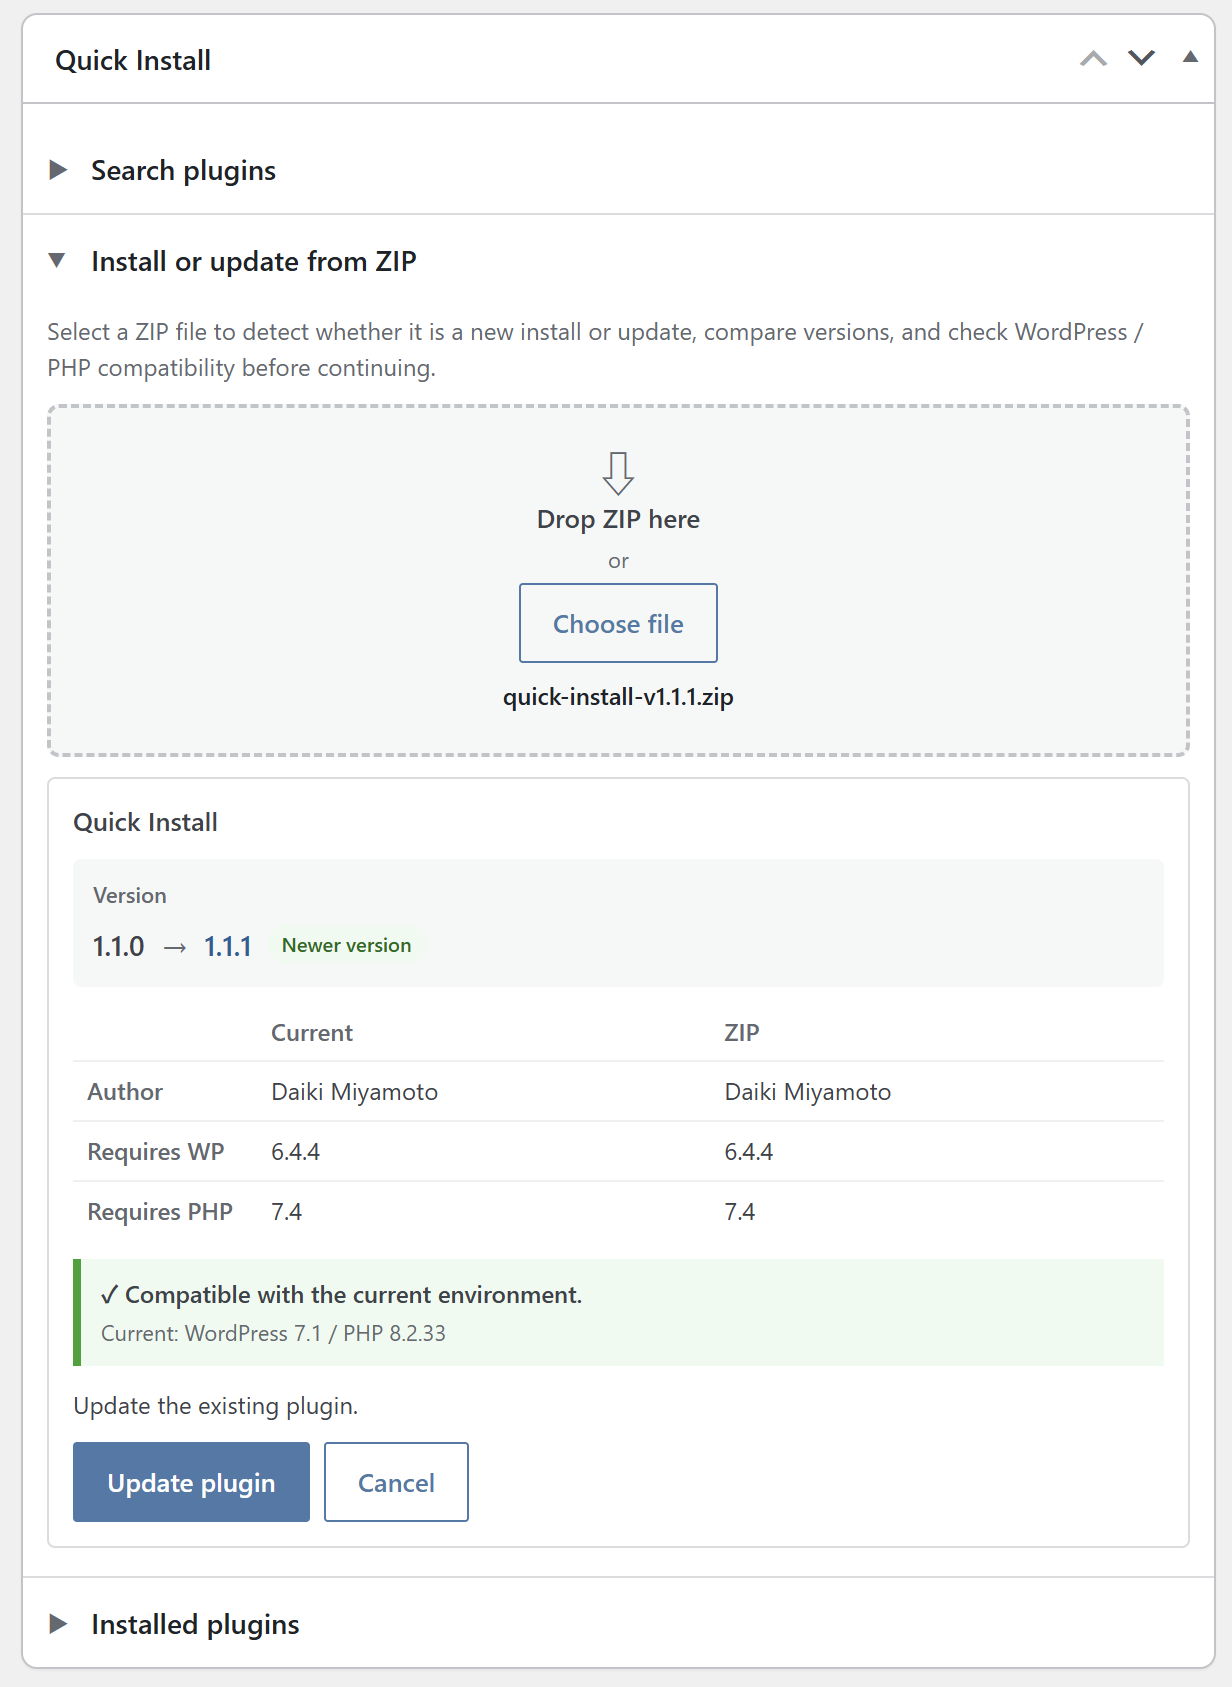Screen dimensions: 1232x1687
Task: Click the ZIP column header
Action: click(x=742, y=1033)
